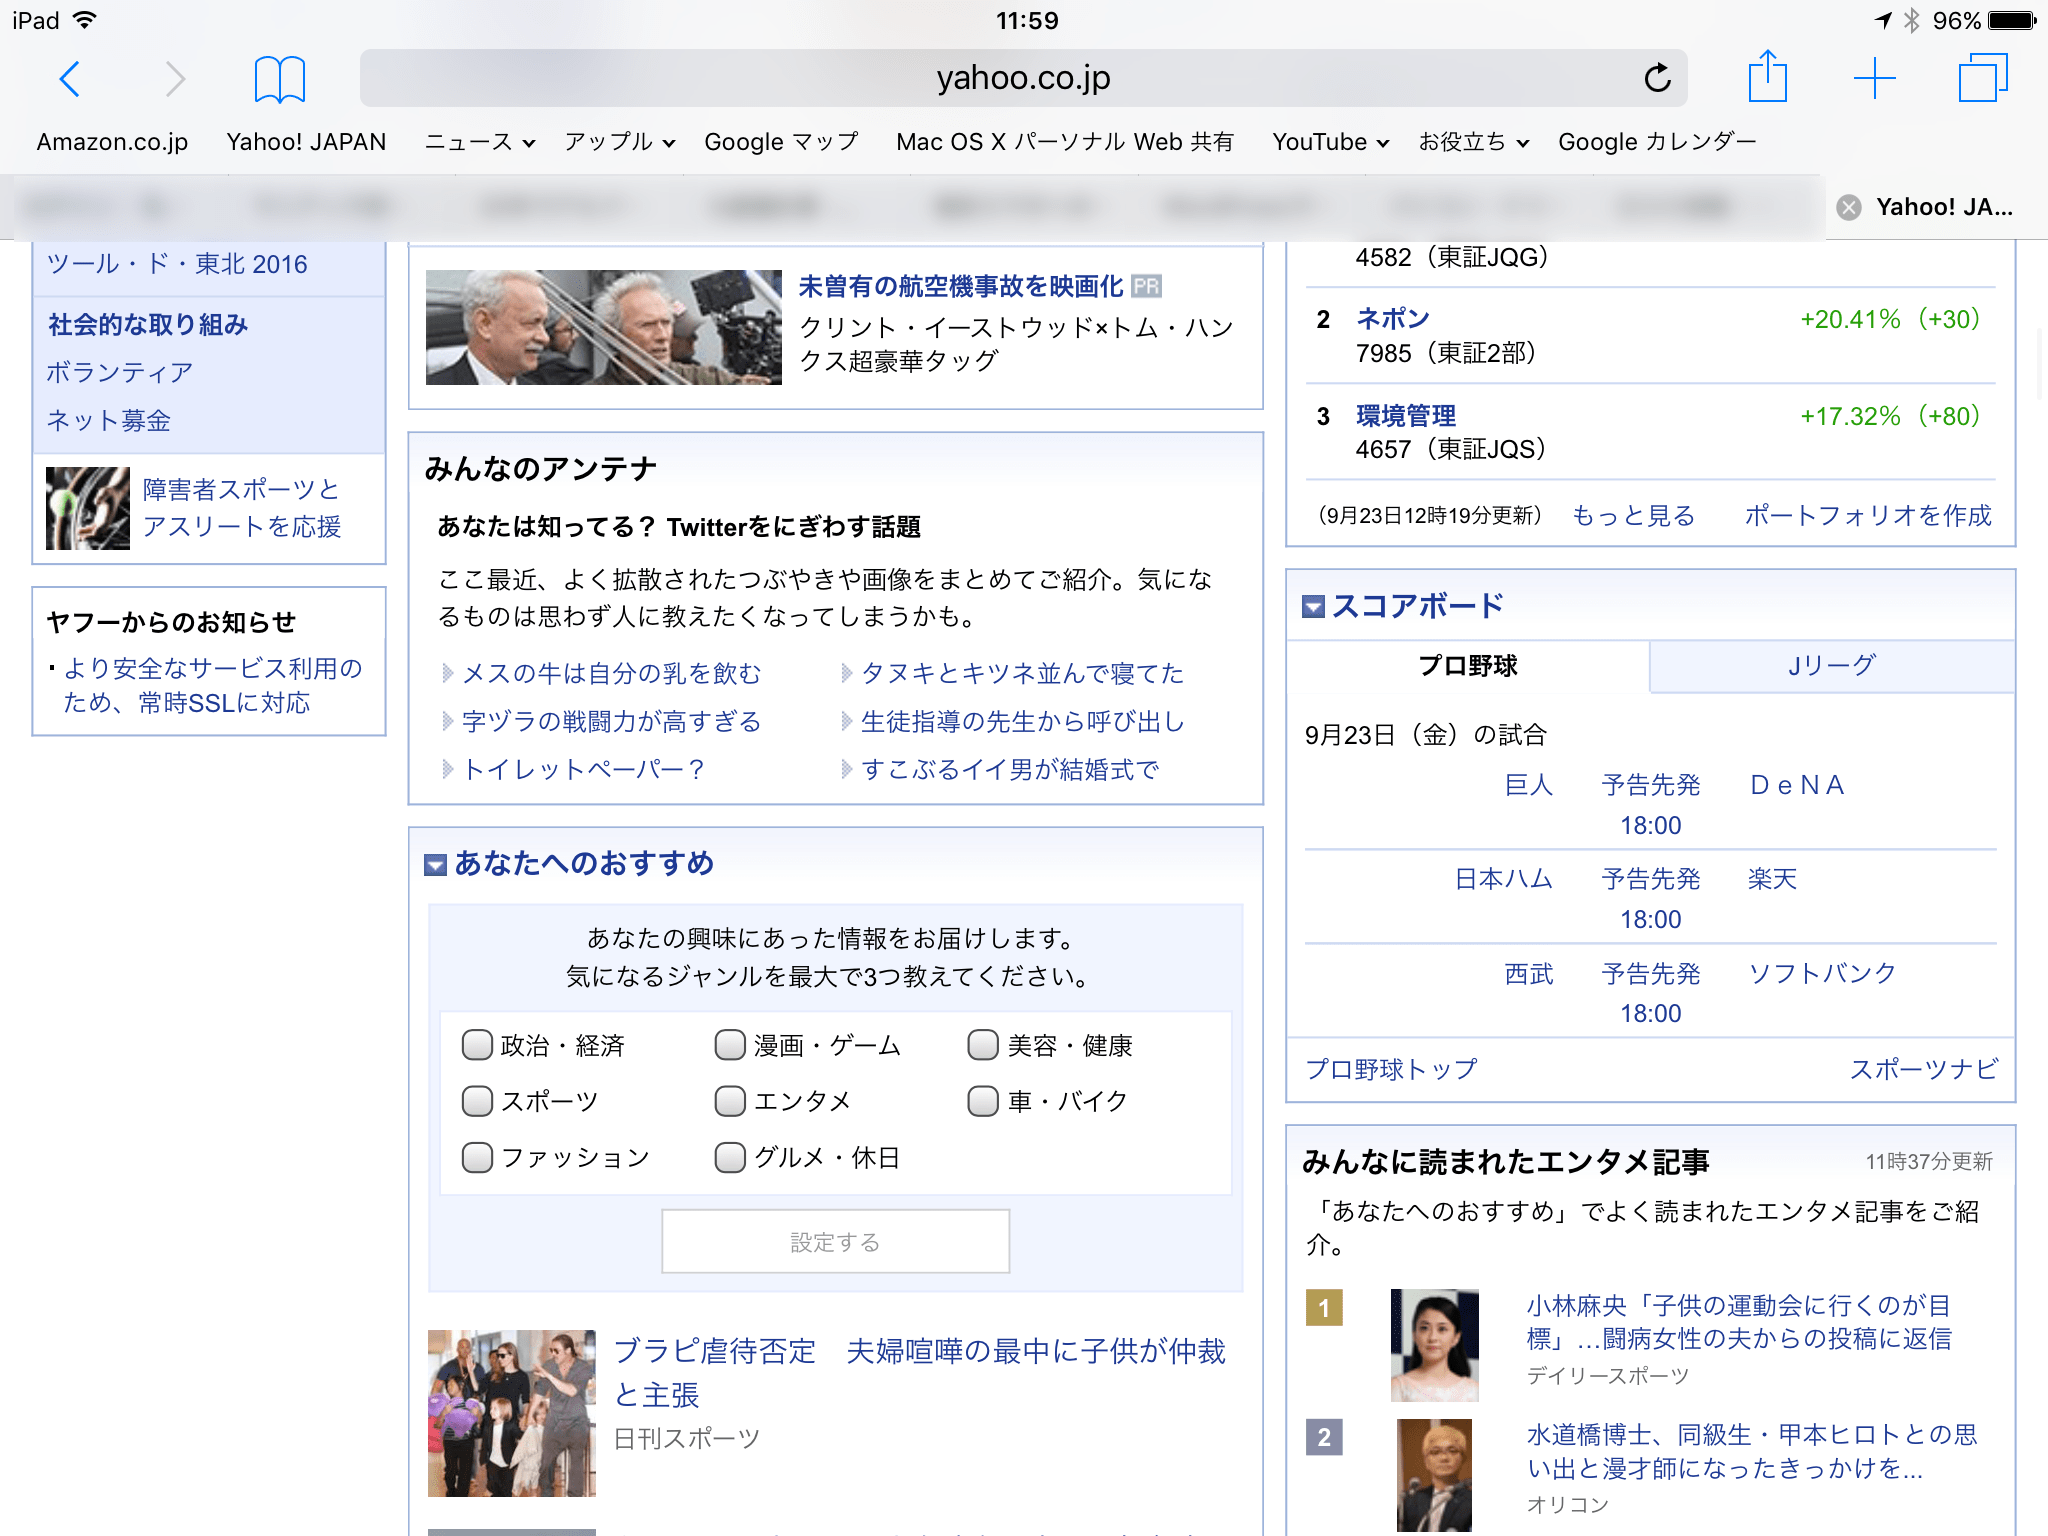Reload page with refresh icon

[x=1657, y=78]
